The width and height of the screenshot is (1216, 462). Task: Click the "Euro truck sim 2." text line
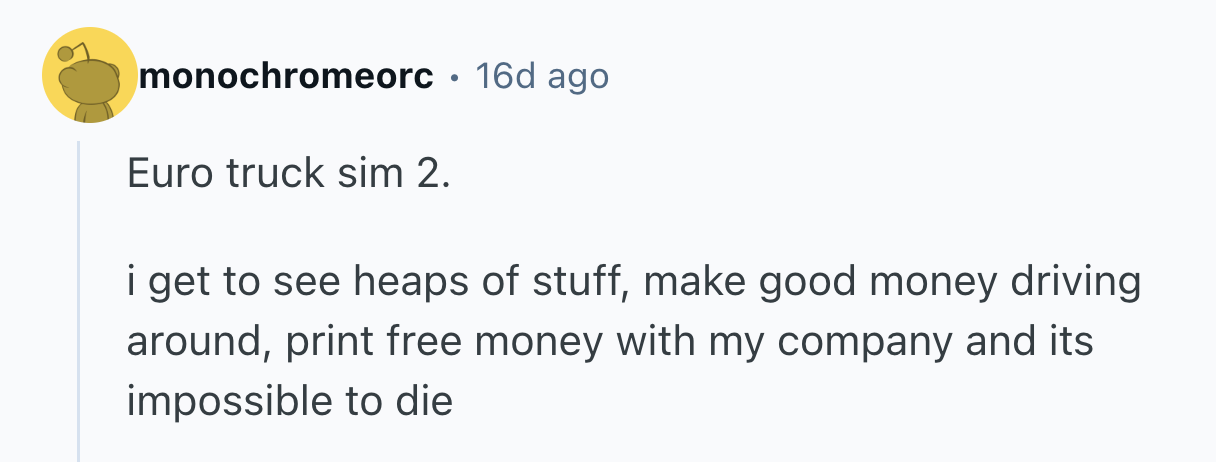coord(289,174)
